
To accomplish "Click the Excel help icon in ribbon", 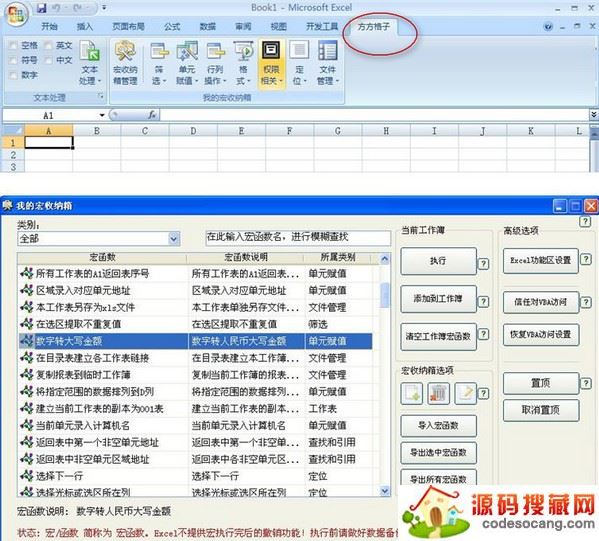I will coord(548,27).
